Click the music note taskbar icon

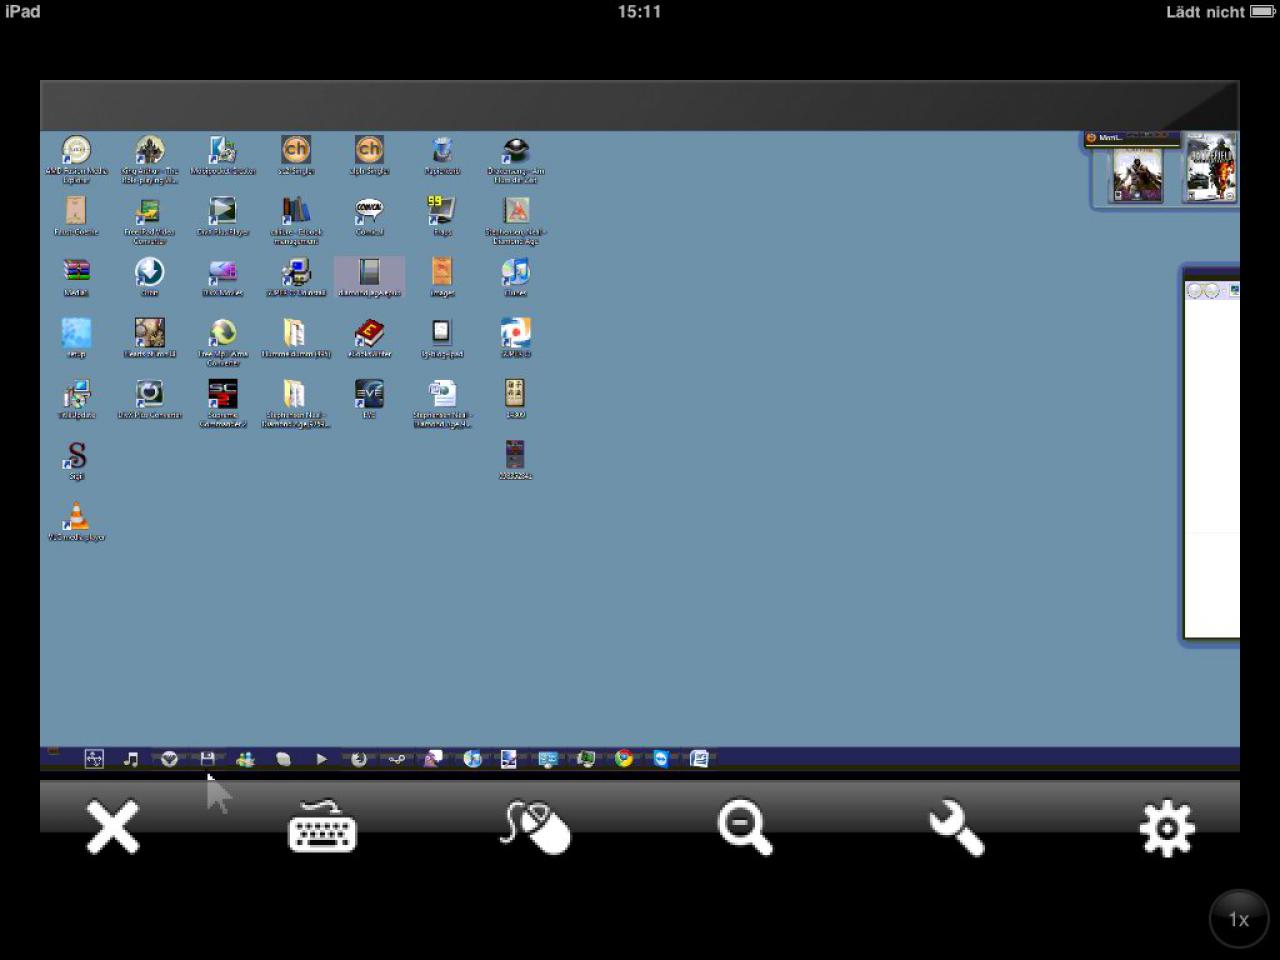click(x=131, y=758)
